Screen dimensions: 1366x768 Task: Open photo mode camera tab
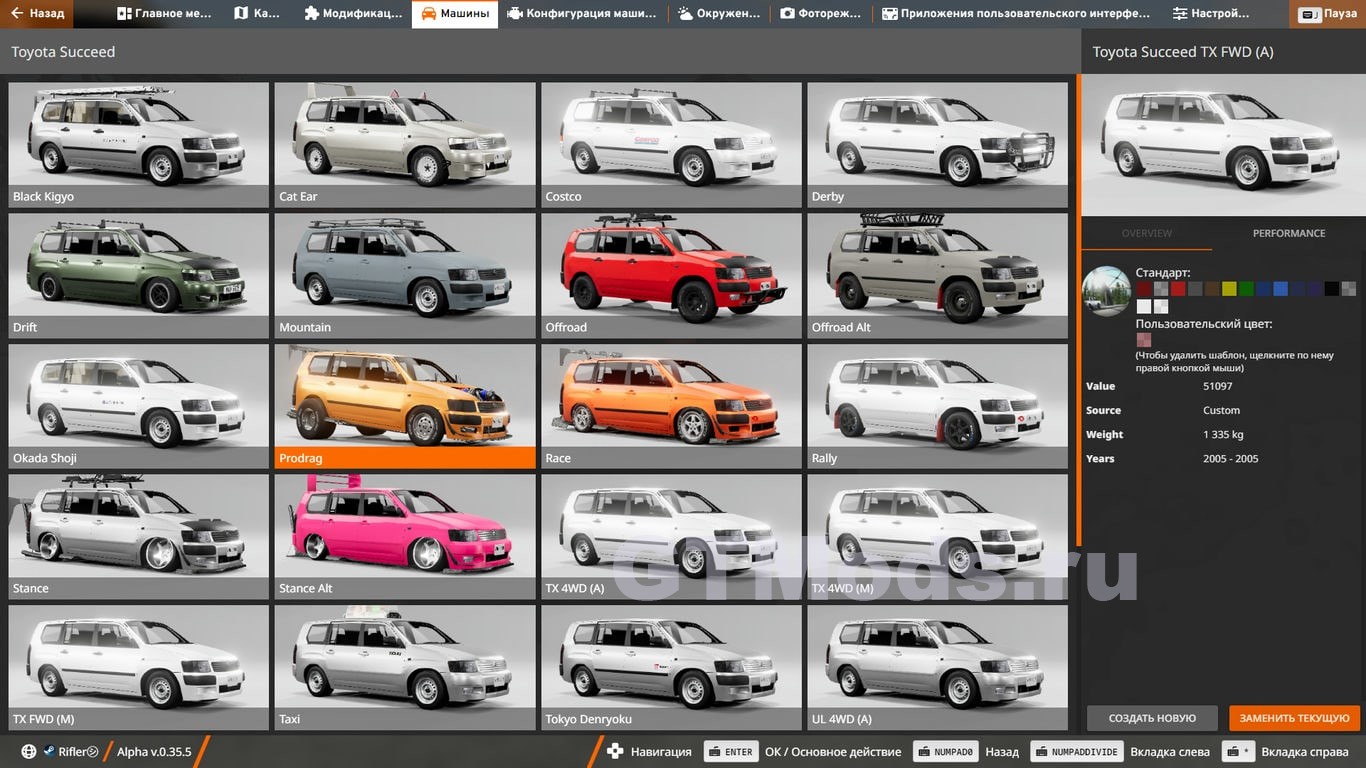click(787, 14)
